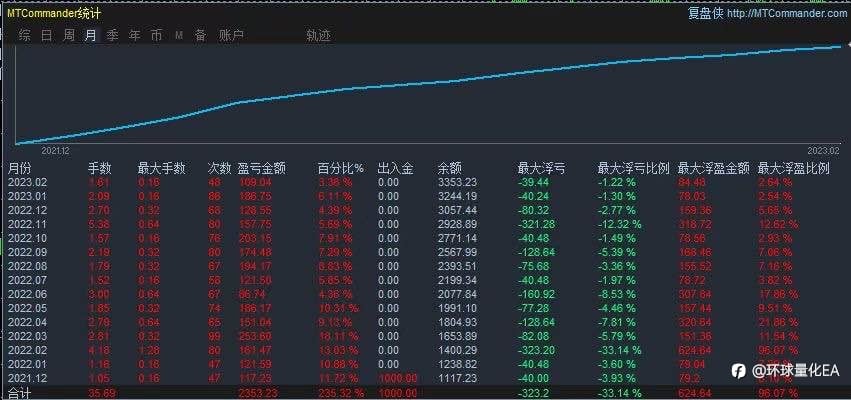The width and height of the screenshot is (851, 400).
Task: Click balance value 2771.14
Action: [457, 238]
